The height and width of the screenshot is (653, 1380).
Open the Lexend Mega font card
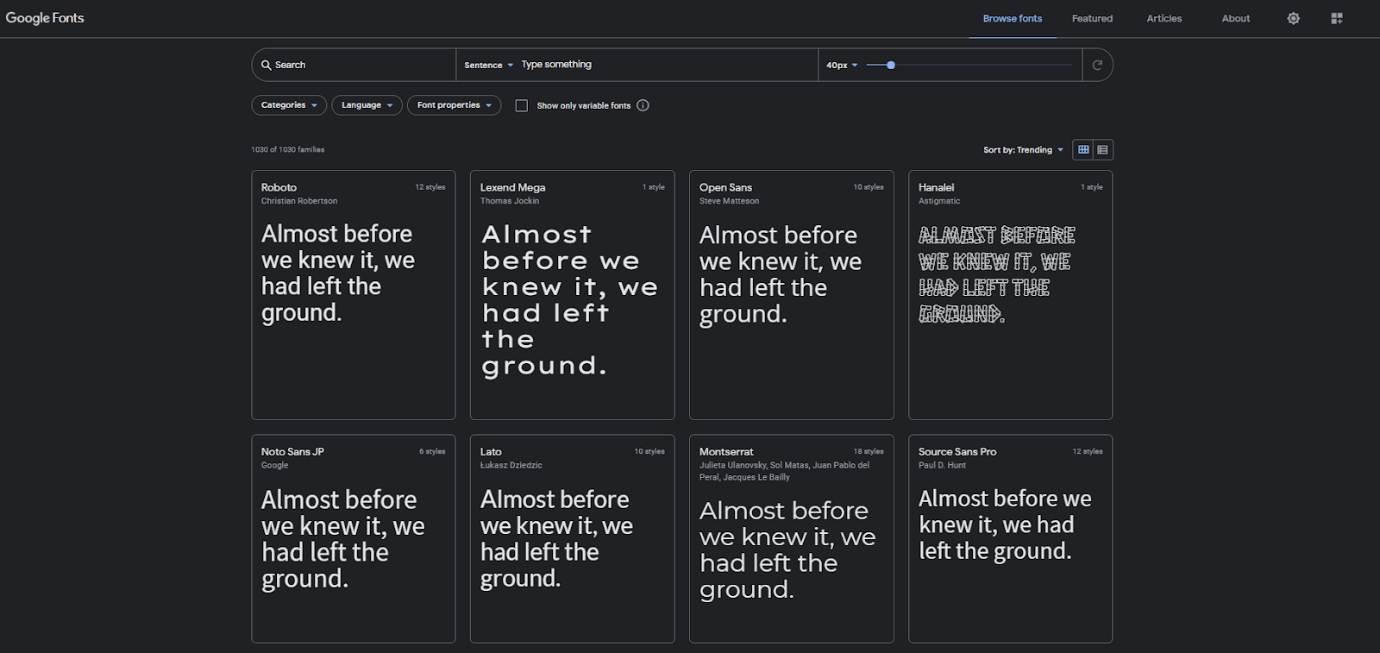572,295
